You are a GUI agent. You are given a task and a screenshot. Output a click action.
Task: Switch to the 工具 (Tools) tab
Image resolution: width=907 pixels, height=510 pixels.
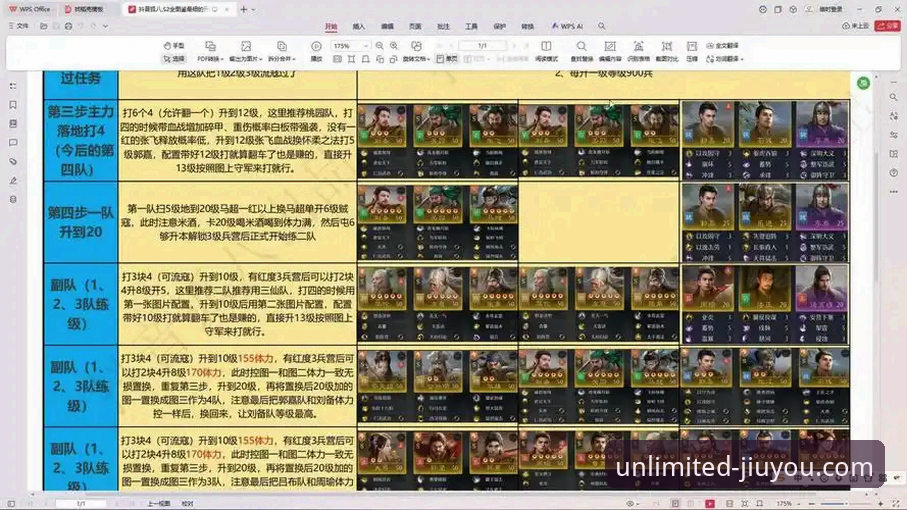[471, 27]
